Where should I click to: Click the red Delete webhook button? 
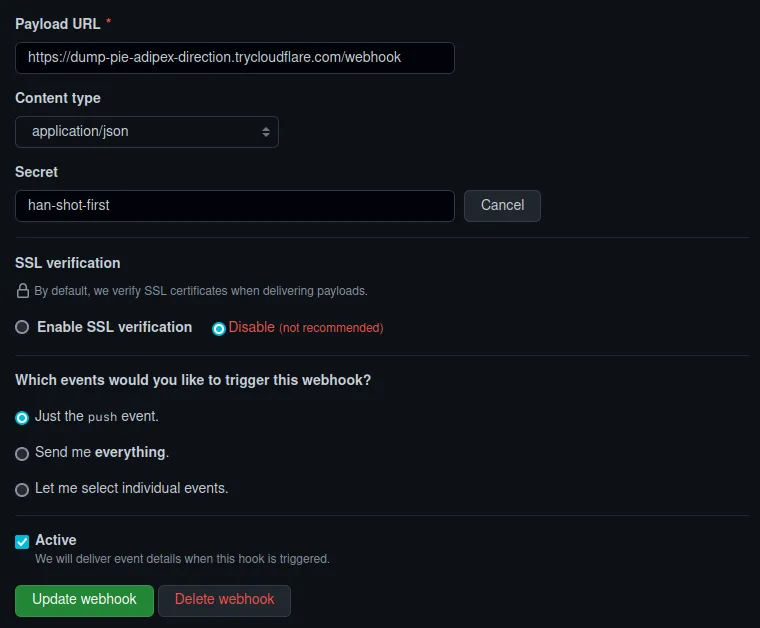pos(224,600)
